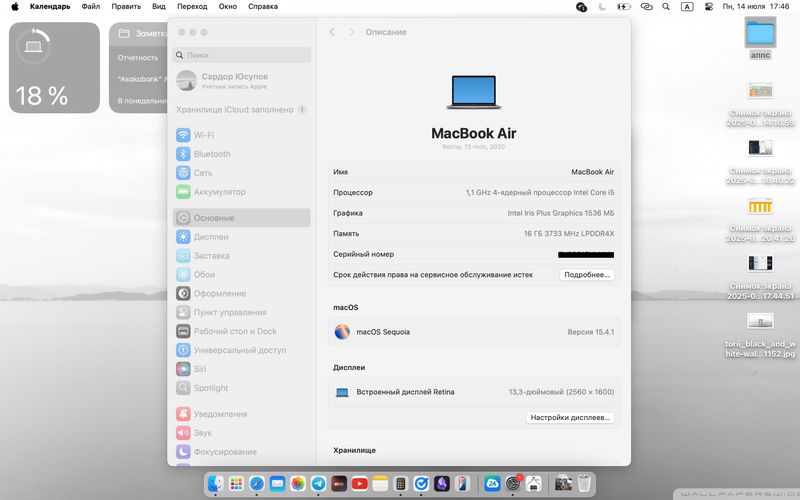Screen dimensions: 800x500
Task: Switch the input source A indicator
Action: [x=687, y=7]
